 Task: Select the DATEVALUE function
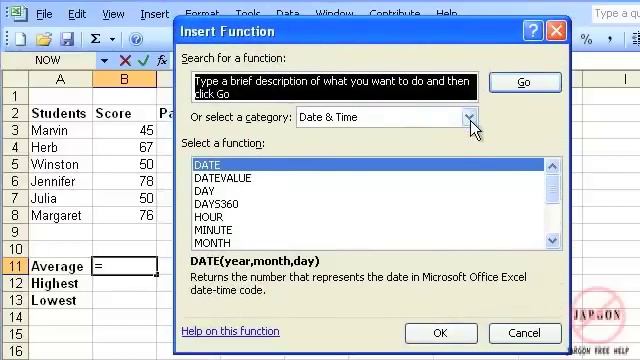pyautogui.click(x=368, y=178)
